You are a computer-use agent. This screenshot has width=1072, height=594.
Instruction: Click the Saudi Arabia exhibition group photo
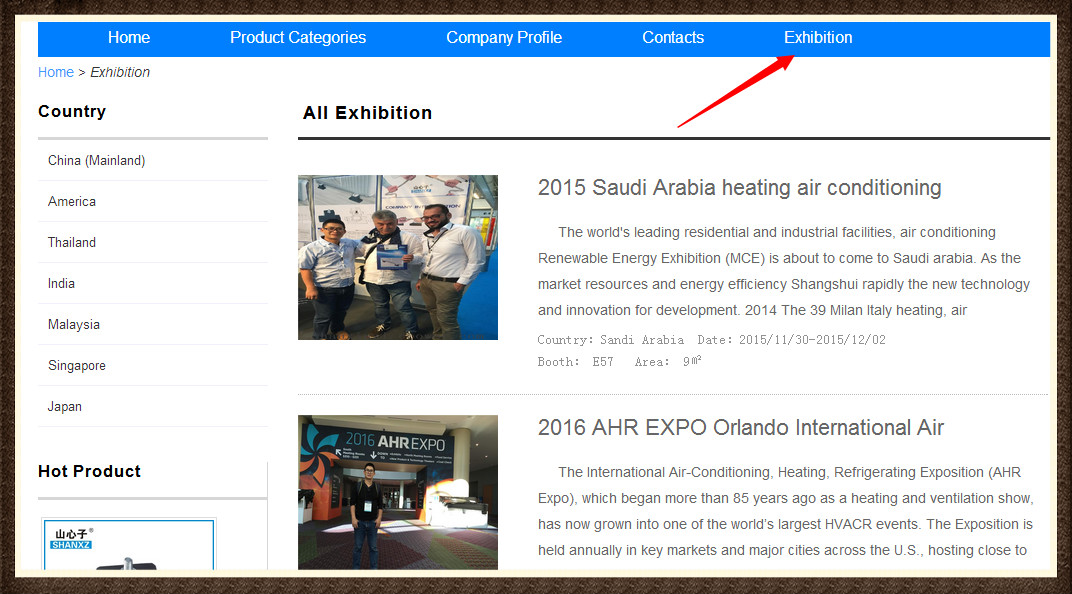click(x=398, y=257)
